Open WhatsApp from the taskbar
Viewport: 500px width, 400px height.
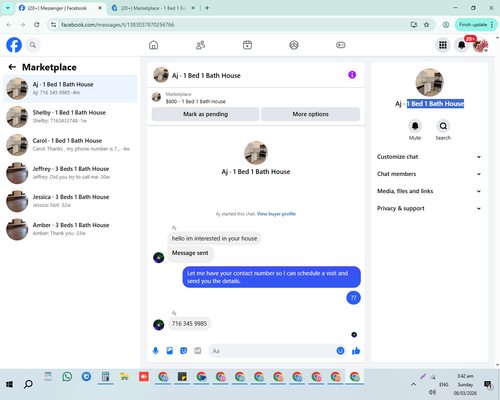click(x=67, y=377)
